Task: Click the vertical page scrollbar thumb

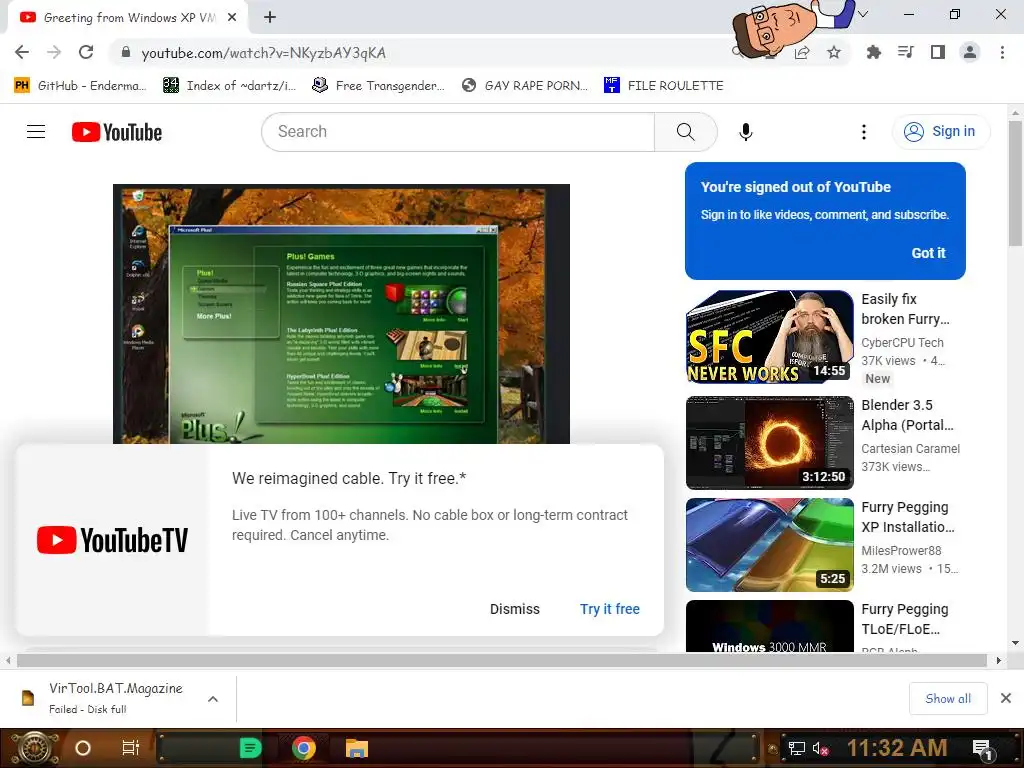Action: point(1015,183)
